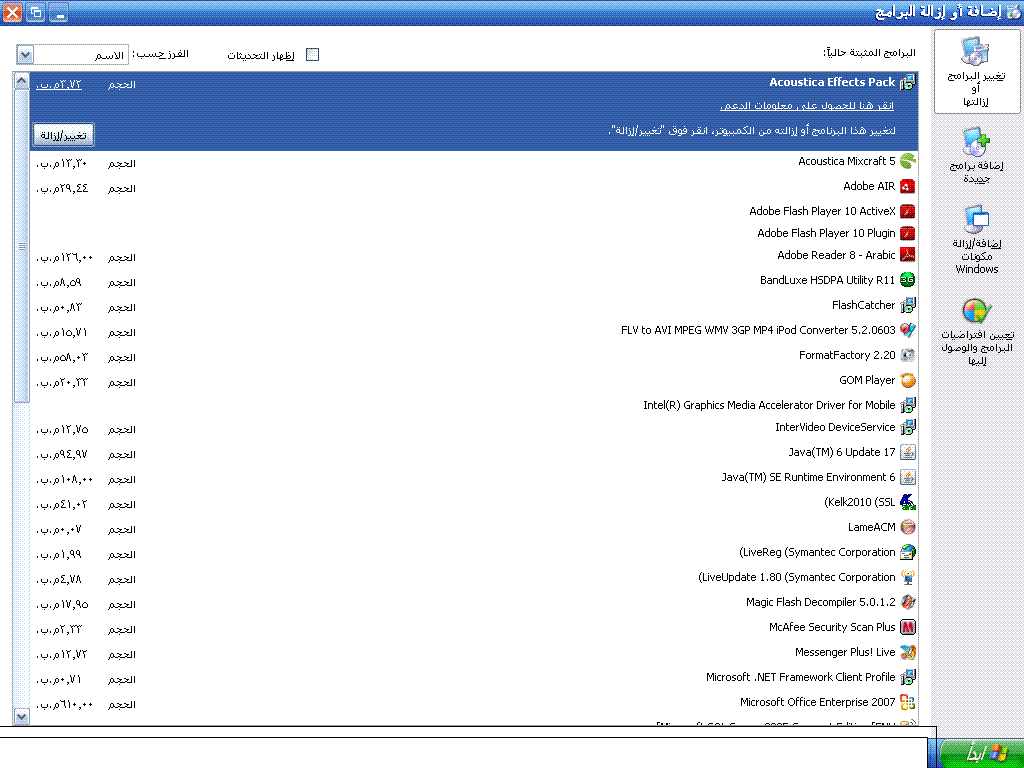The width and height of the screenshot is (1024, 768).
Task: Click the Intel Graphics Media Accelerator Driver icon
Action: (x=908, y=405)
